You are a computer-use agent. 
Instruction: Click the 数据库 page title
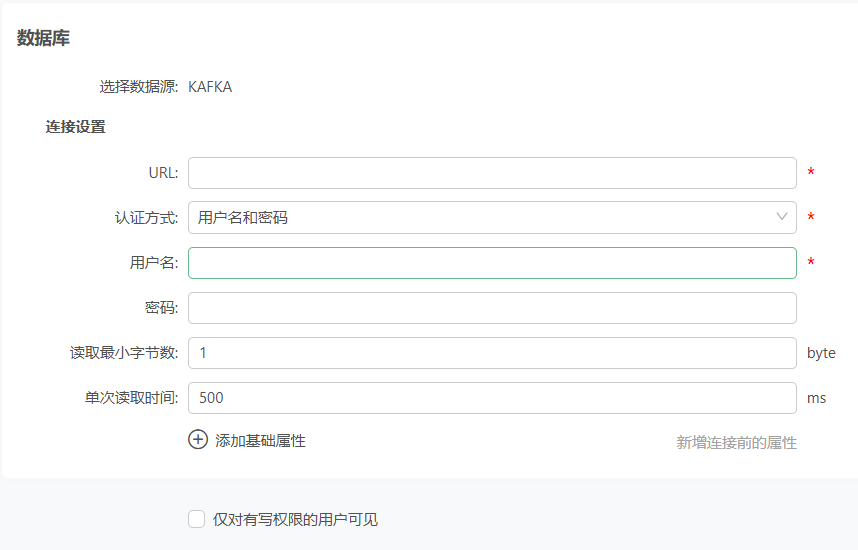point(43,38)
